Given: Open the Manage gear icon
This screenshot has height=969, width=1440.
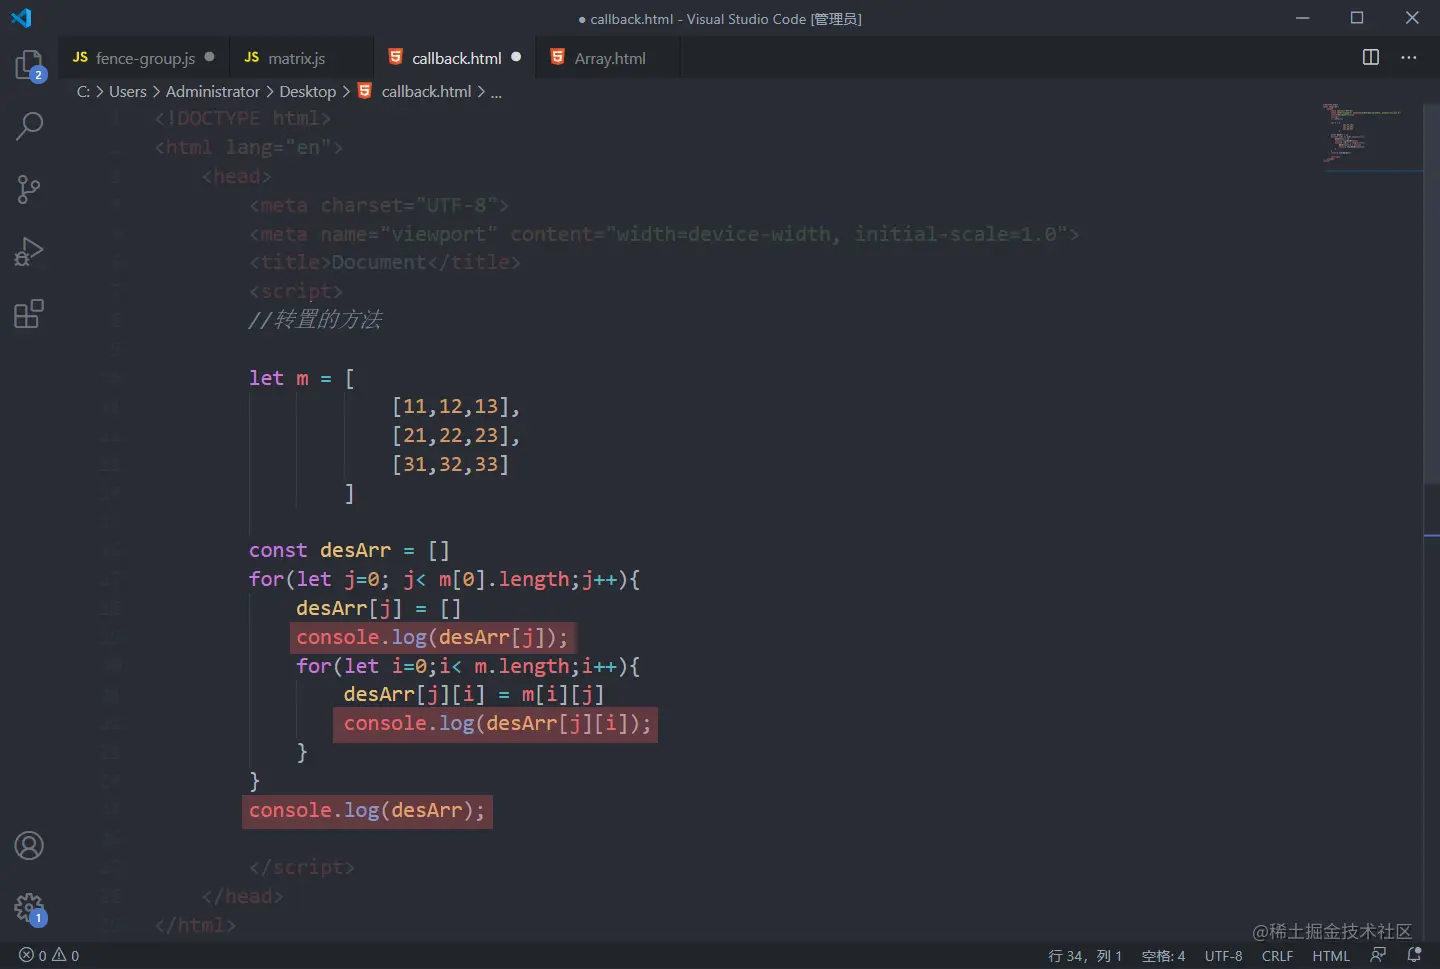Looking at the screenshot, I should (x=29, y=908).
